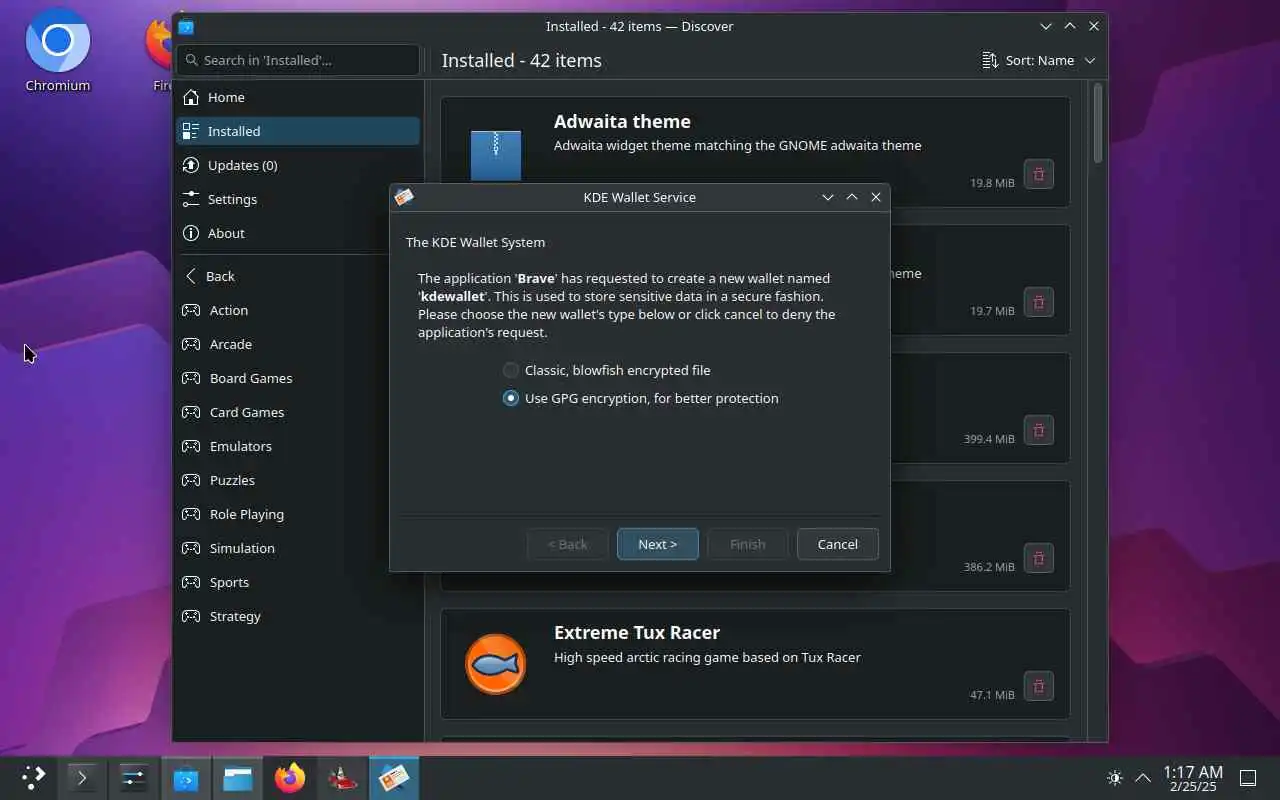The height and width of the screenshot is (800, 1280).
Task: Select Classic, blowfish encrypted file option
Action: 607,370
